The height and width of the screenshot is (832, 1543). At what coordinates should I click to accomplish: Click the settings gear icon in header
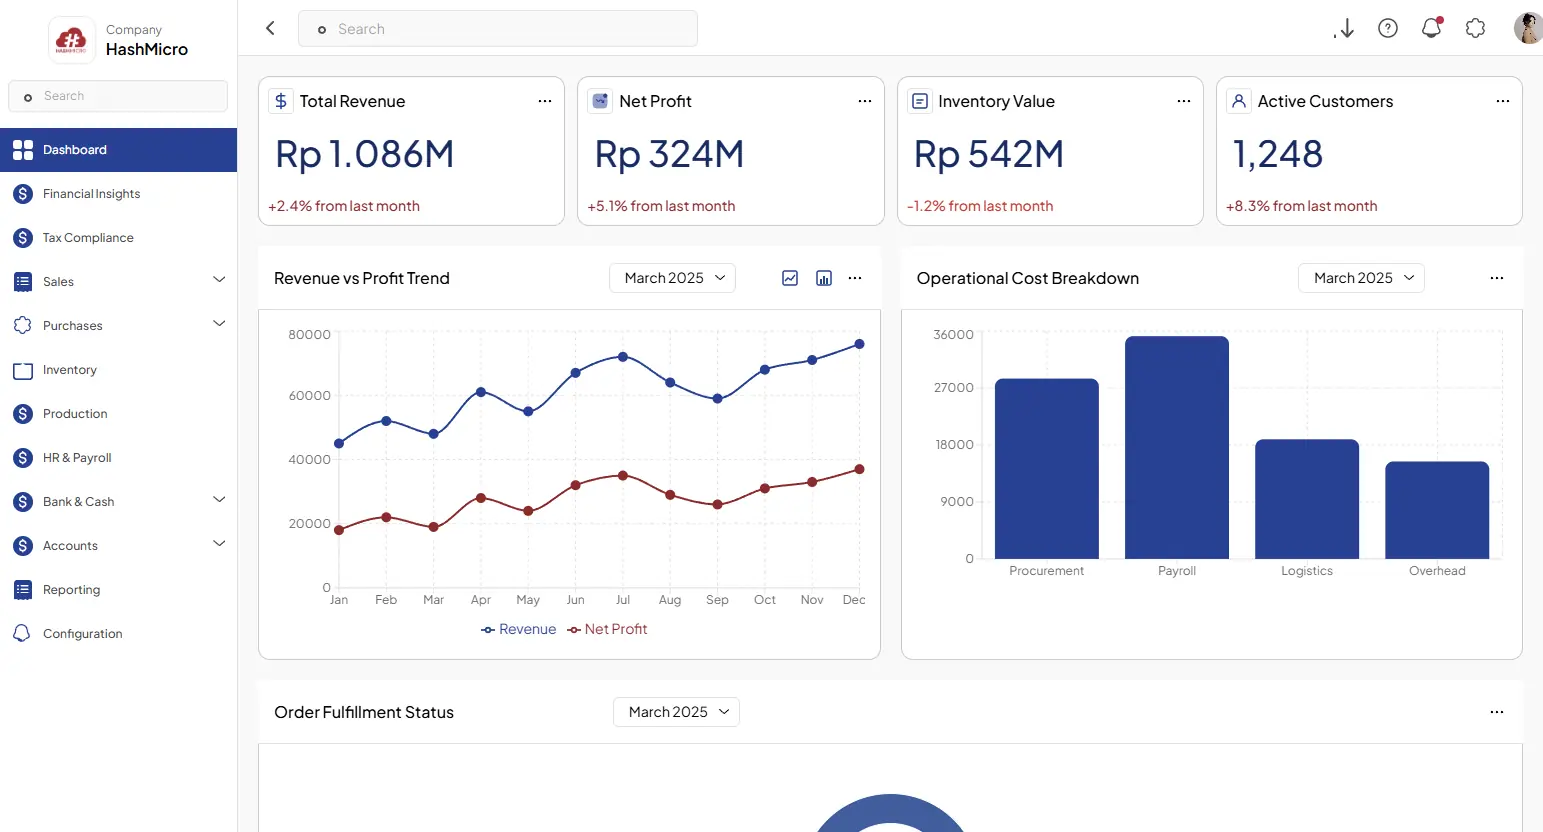[1475, 29]
